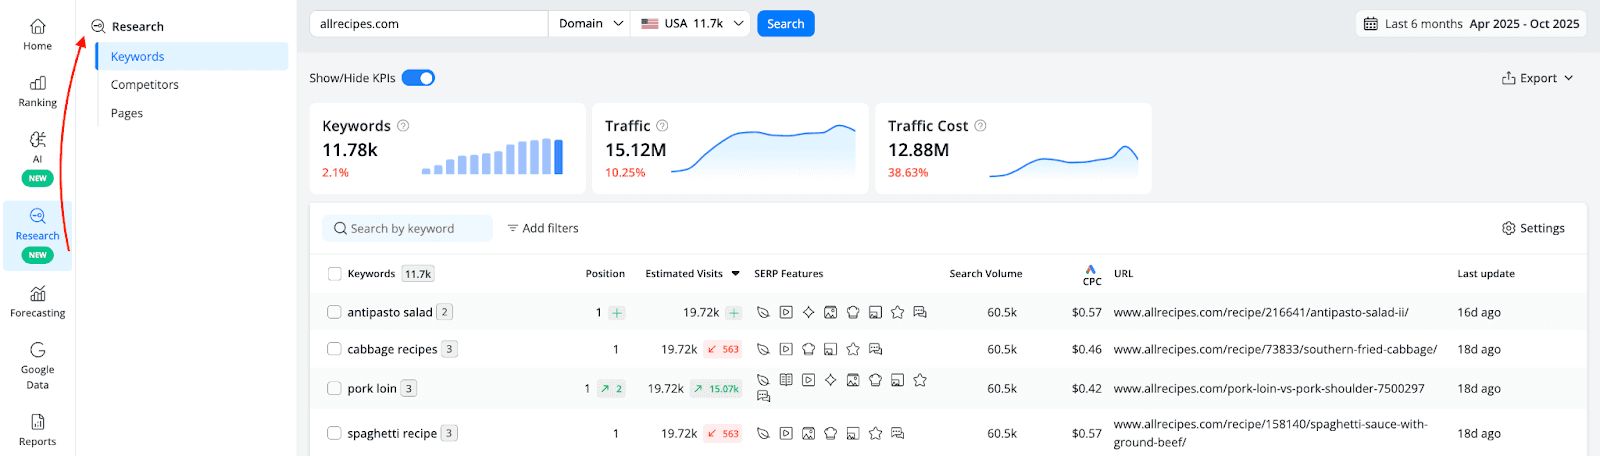
Task: Open the Ranking section in the sidebar
Action: pyautogui.click(x=37, y=91)
